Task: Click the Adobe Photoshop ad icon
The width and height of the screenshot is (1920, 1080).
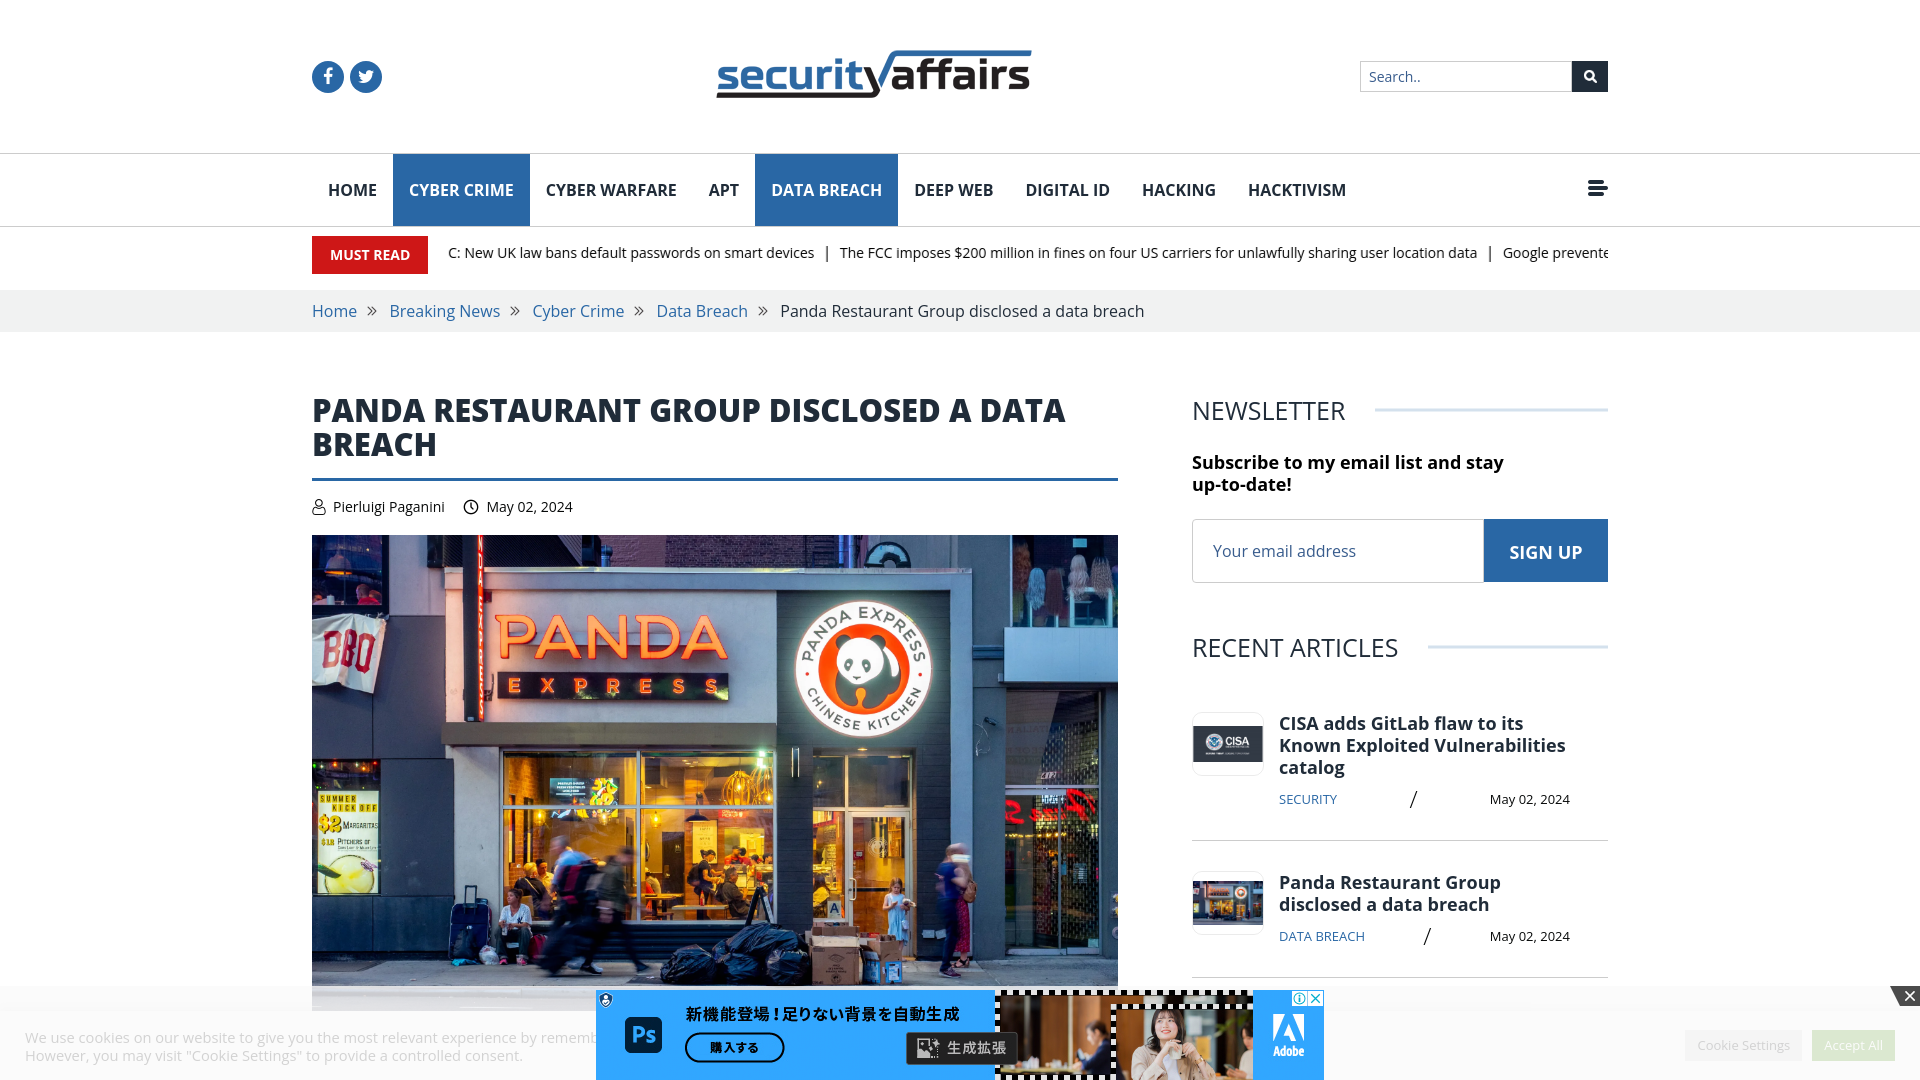Action: pos(644,1034)
